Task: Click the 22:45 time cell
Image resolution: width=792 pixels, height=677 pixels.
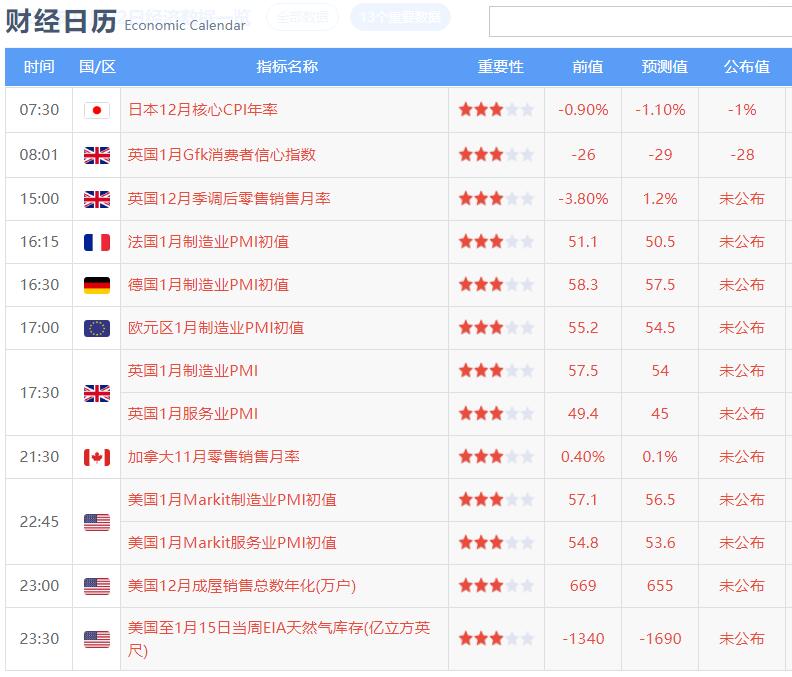Action: point(39,522)
